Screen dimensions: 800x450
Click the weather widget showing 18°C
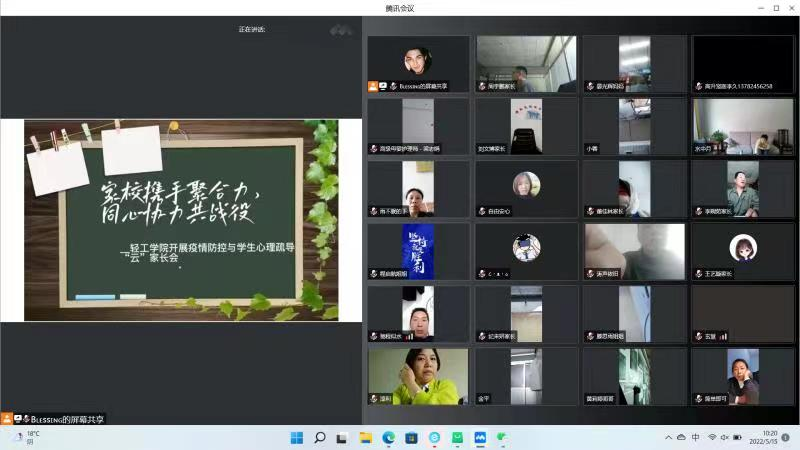(x=25, y=438)
